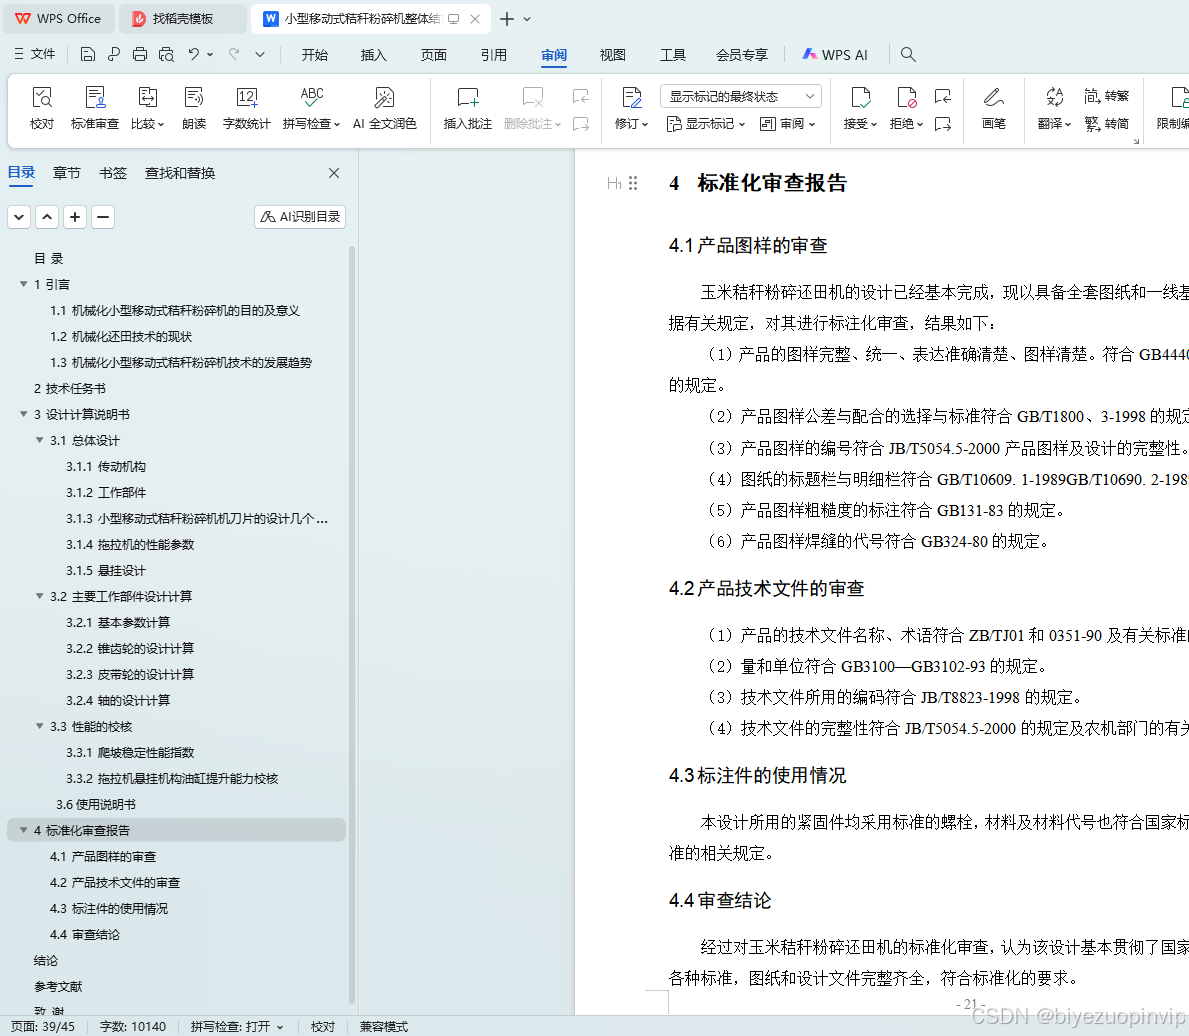Switch to the 引用 ribbon tab
The width and height of the screenshot is (1189, 1036).
494,55
